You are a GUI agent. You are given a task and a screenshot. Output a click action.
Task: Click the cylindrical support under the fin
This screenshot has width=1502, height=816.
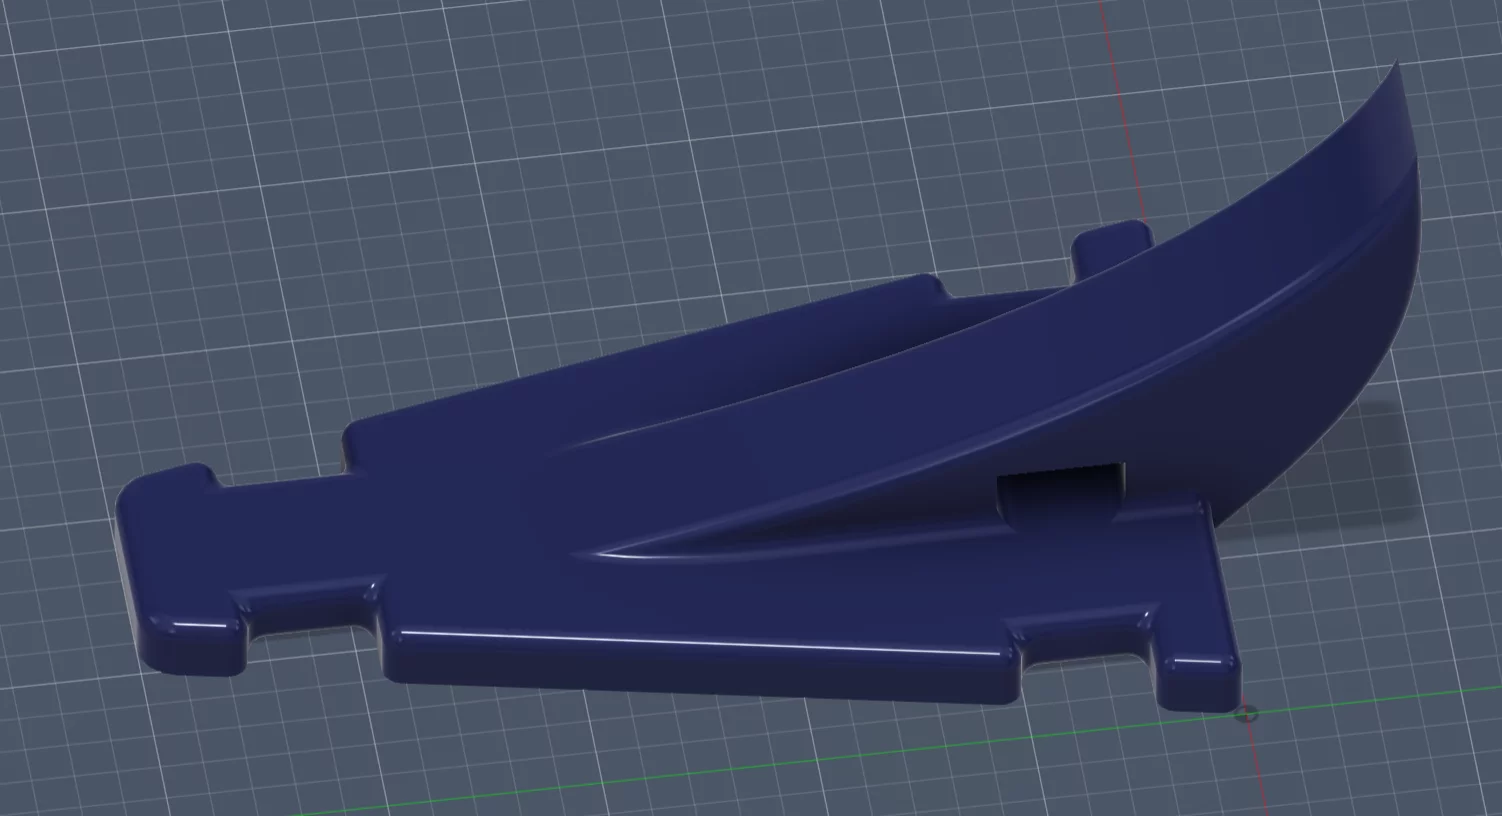pos(1060,490)
